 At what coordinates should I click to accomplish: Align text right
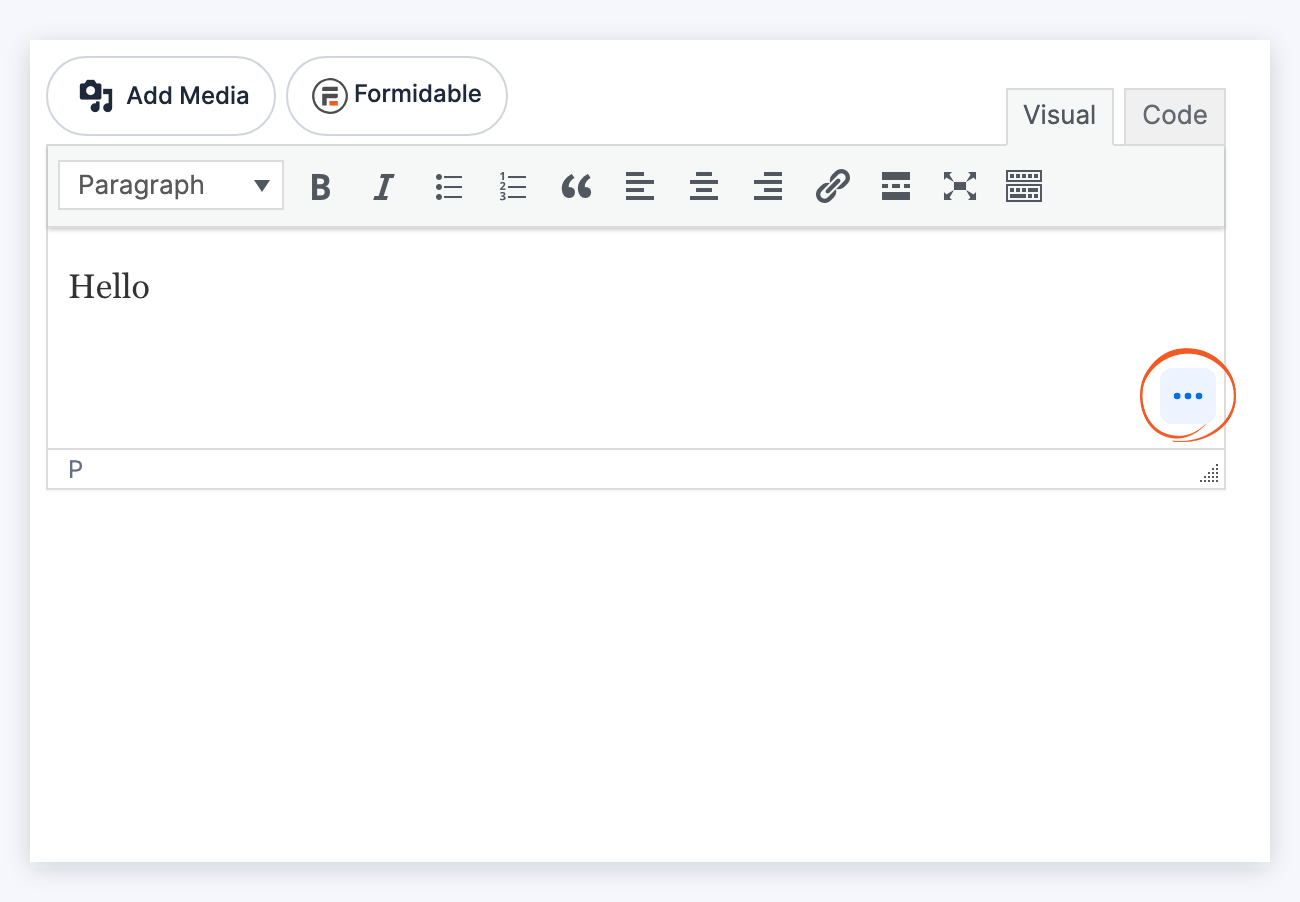[768, 186]
